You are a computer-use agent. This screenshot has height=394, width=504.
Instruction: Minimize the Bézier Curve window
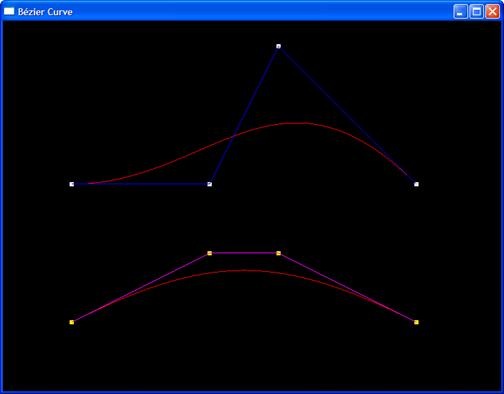coord(460,12)
